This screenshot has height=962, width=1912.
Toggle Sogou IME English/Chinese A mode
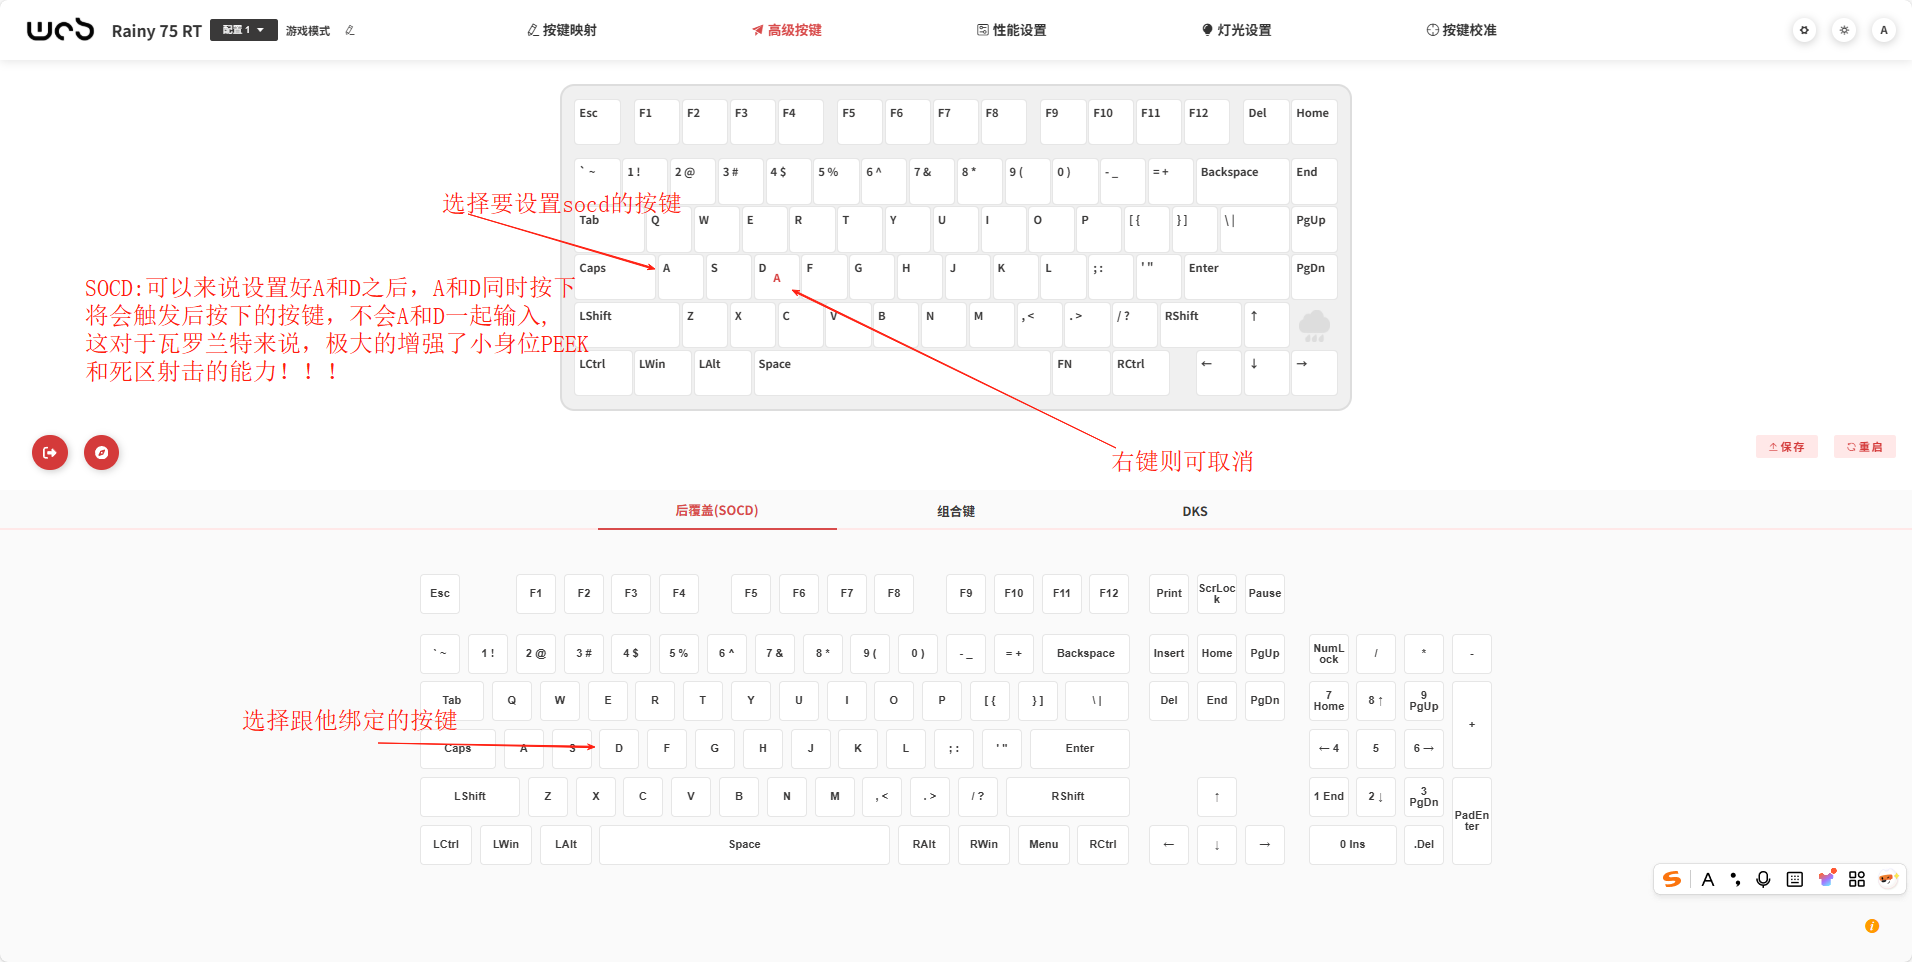(1708, 879)
